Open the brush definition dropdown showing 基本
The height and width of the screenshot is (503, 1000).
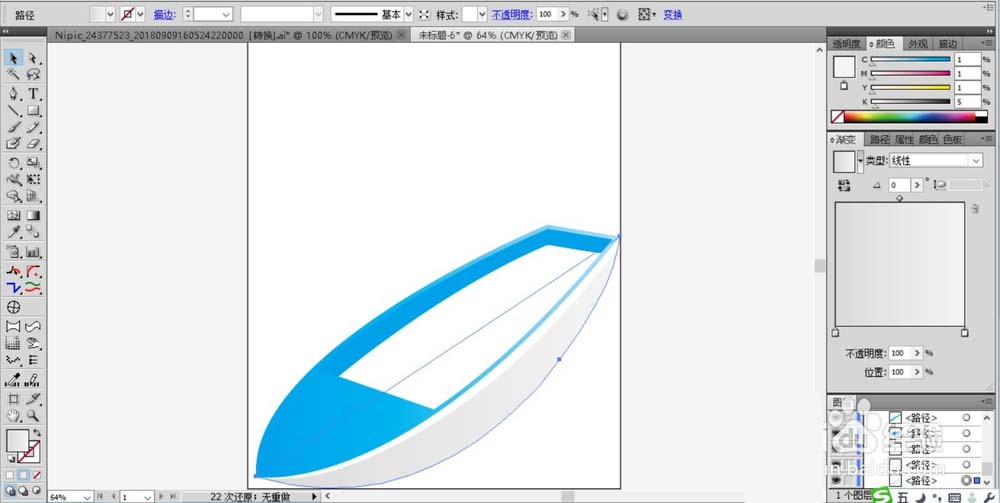[x=409, y=14]
